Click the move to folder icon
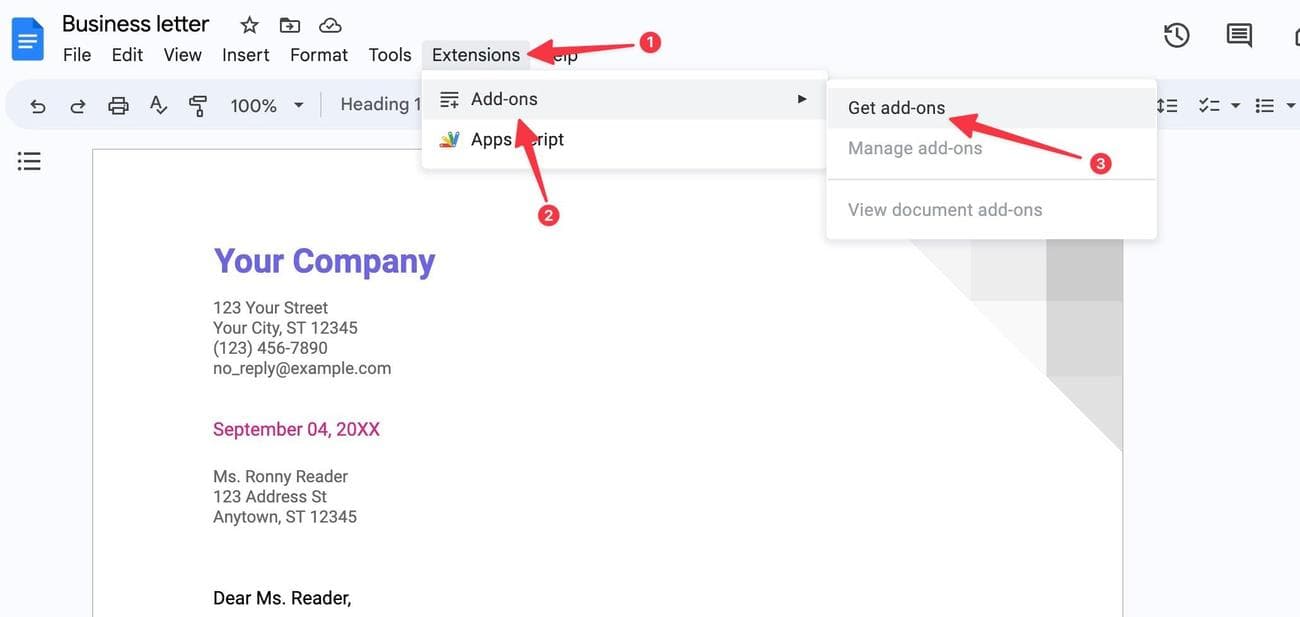 (x=289, y=25)
